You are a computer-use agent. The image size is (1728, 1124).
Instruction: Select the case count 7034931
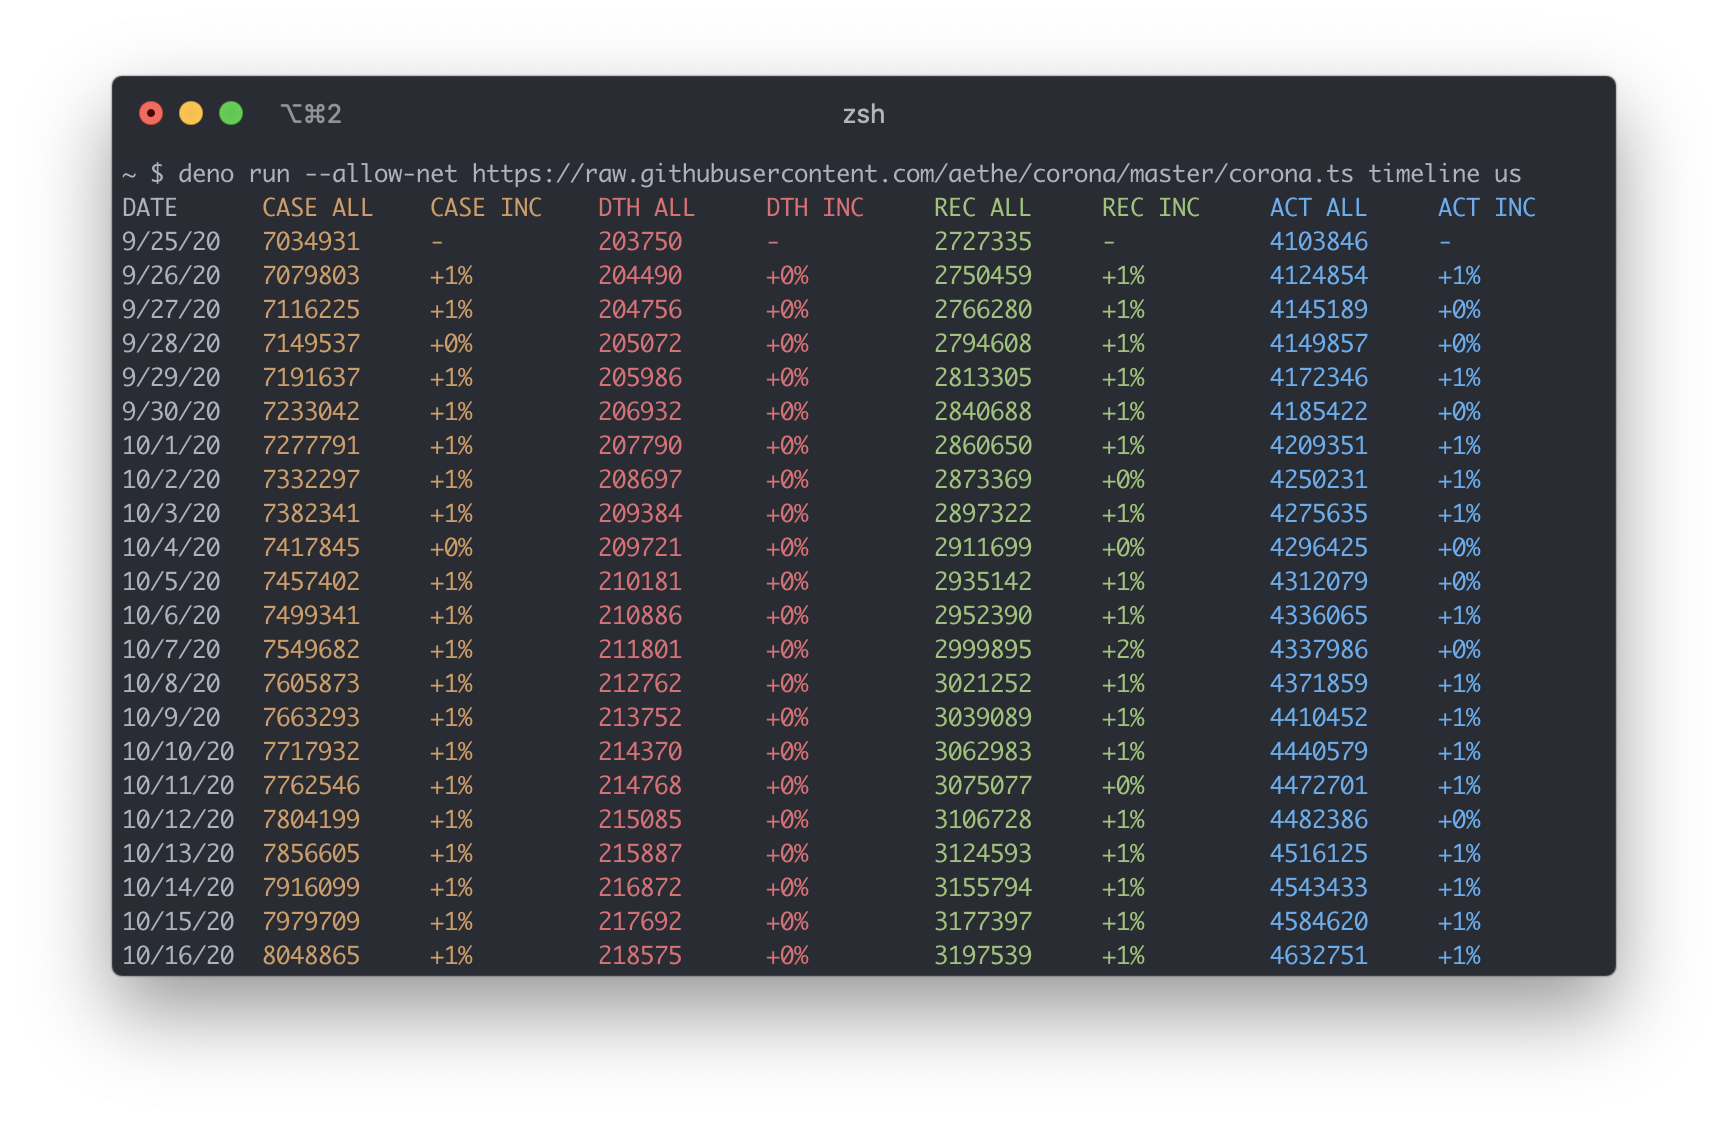pos(311,242)
